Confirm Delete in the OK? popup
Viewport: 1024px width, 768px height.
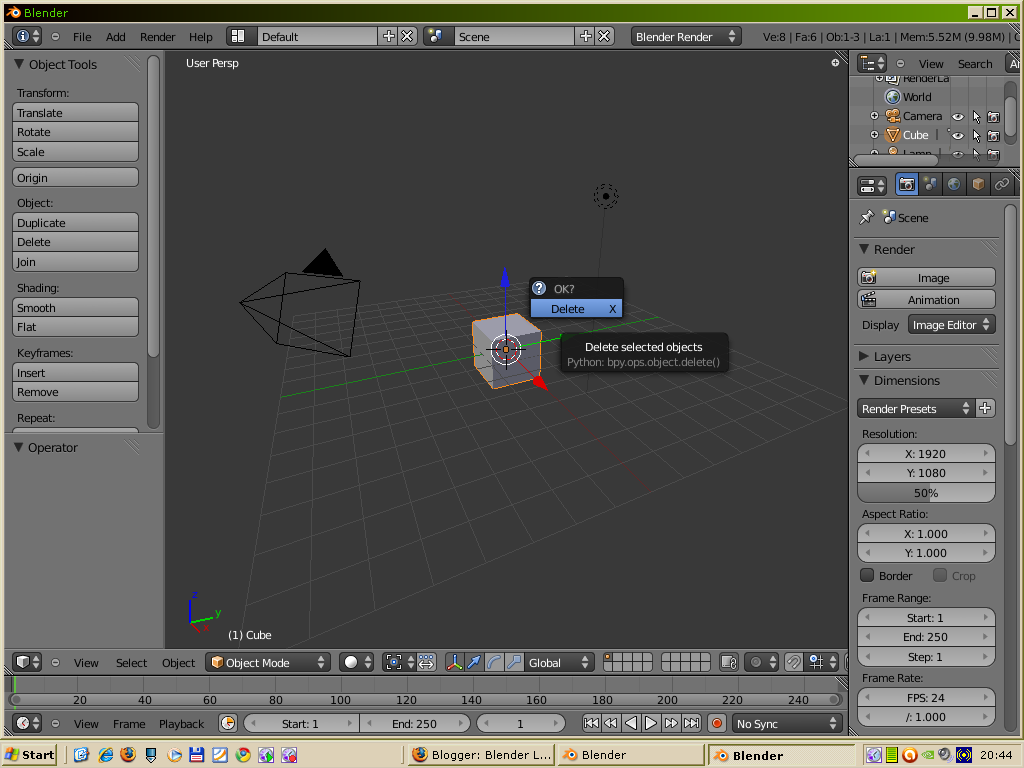click(576, 308)
